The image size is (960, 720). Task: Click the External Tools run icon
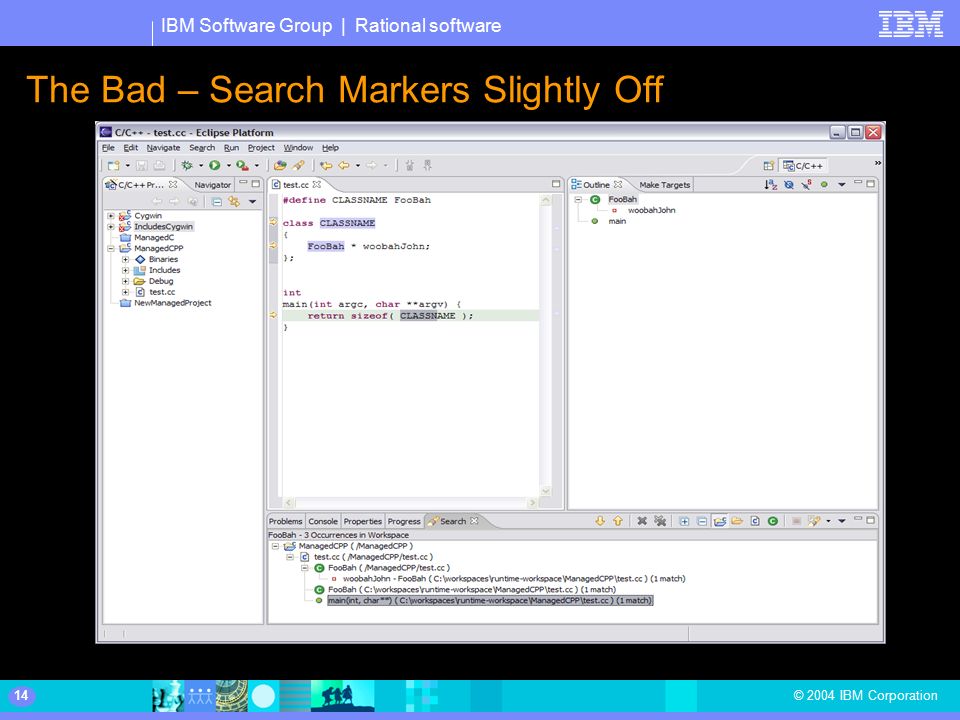242,165
